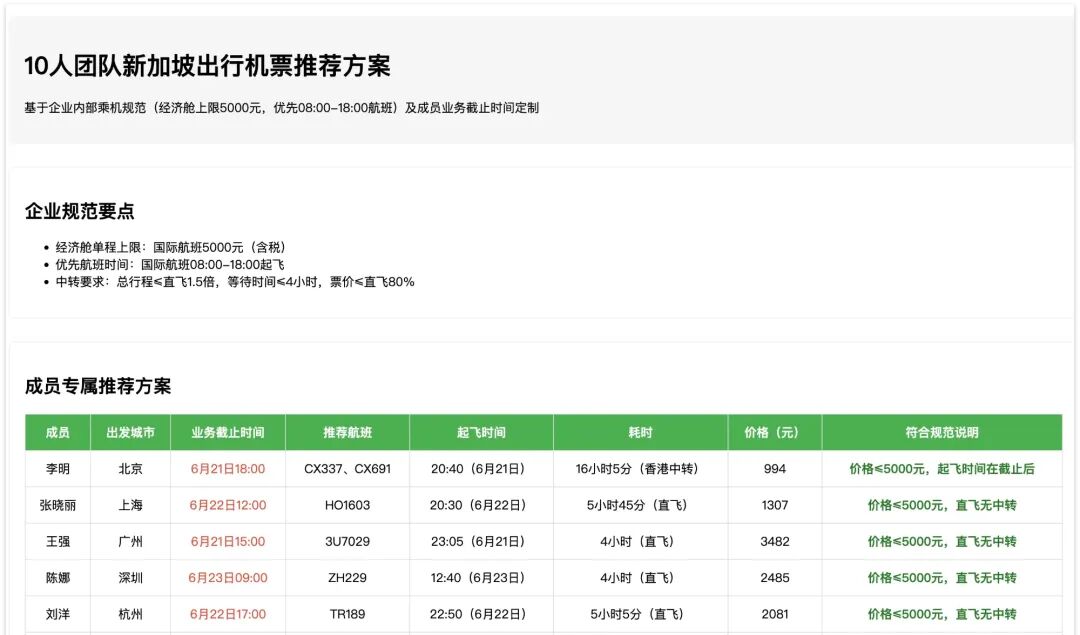Click departure time 20:30（6月22日）
1080x635 pixels.
[481, 506]
